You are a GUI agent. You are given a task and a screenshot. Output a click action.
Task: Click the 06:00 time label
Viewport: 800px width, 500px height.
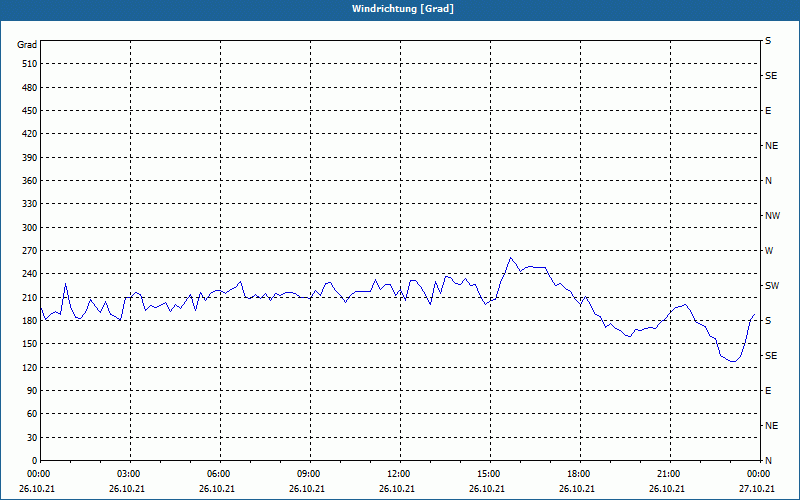click(x=218, y=474)
